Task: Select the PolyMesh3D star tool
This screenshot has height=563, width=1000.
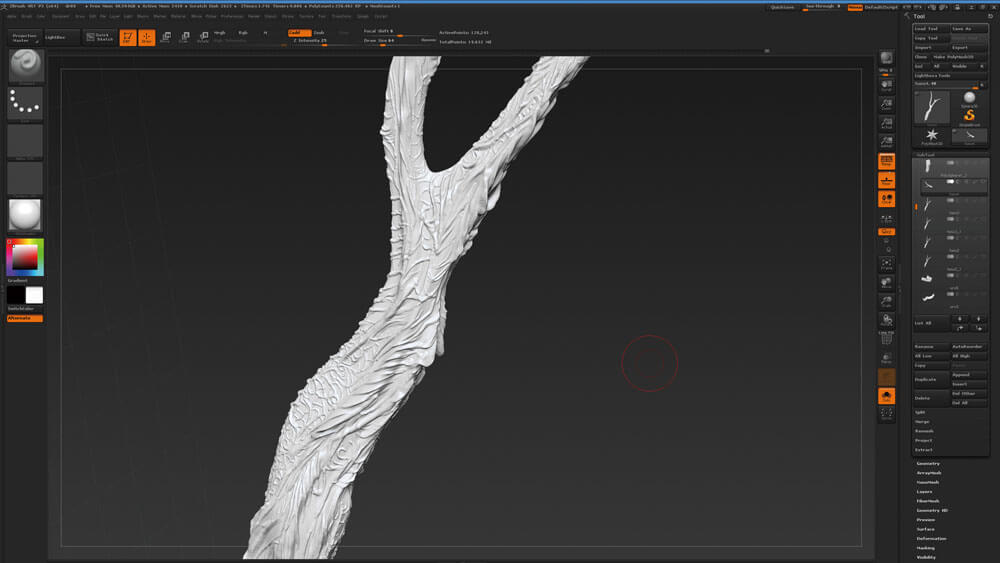Action: (932, 136)
